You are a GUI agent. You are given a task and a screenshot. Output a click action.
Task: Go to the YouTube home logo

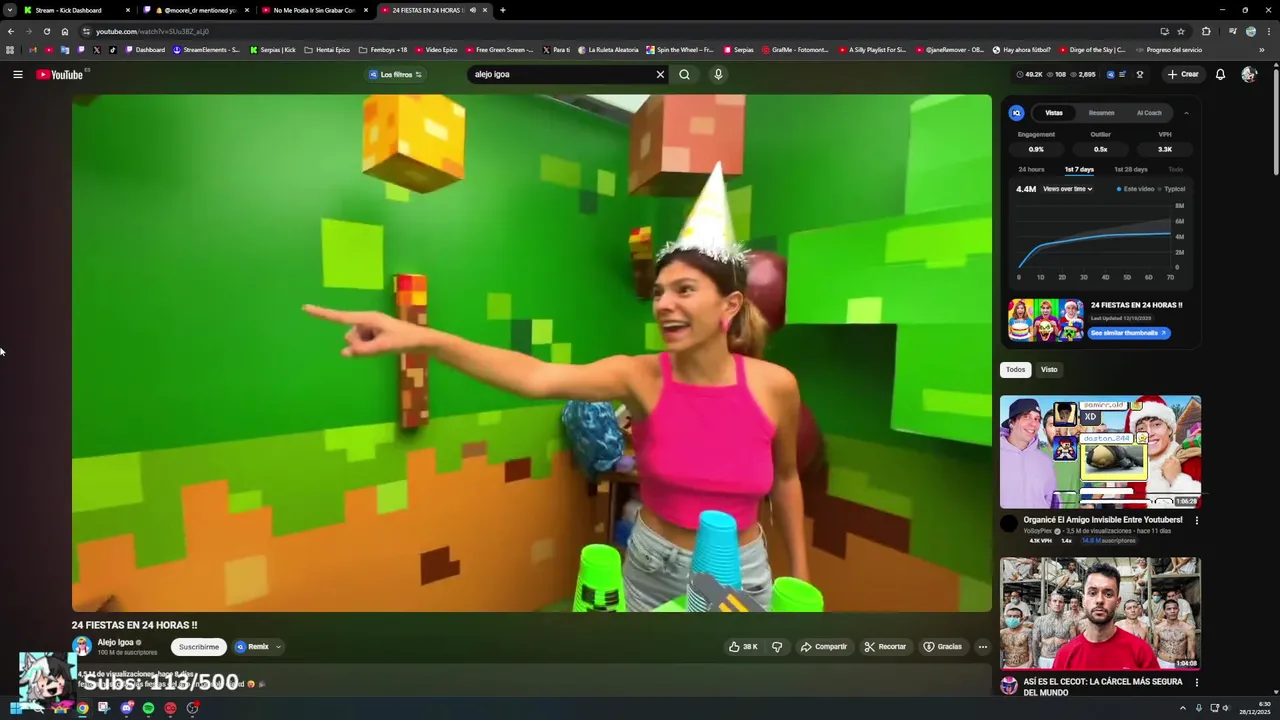[60, 74]
